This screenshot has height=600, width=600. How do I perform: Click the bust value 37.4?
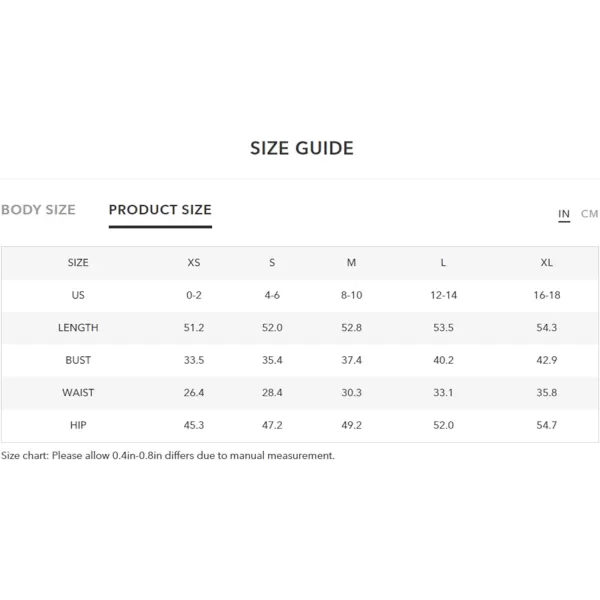point(351,360)
